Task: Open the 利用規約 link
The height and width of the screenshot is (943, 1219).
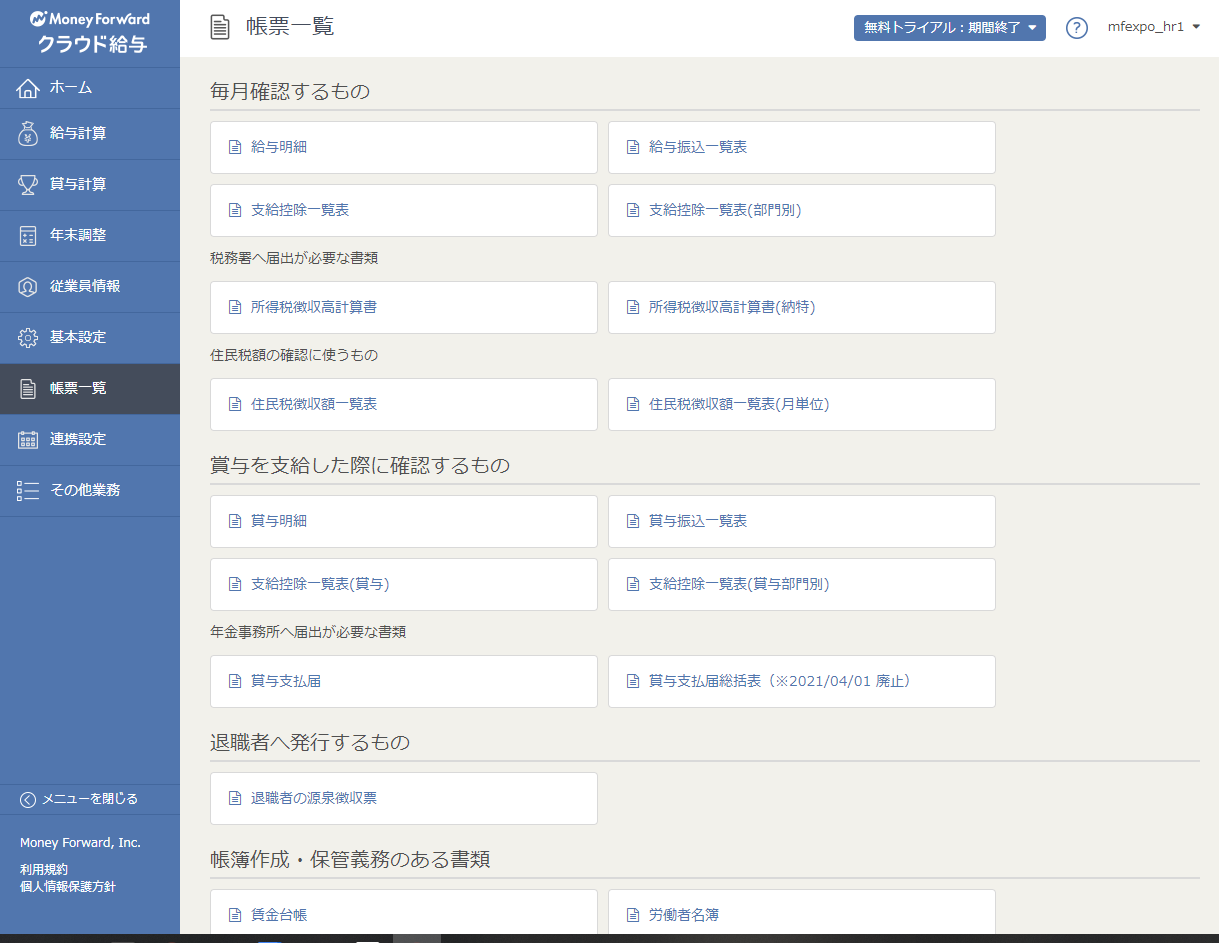Action: click(44, 869)
